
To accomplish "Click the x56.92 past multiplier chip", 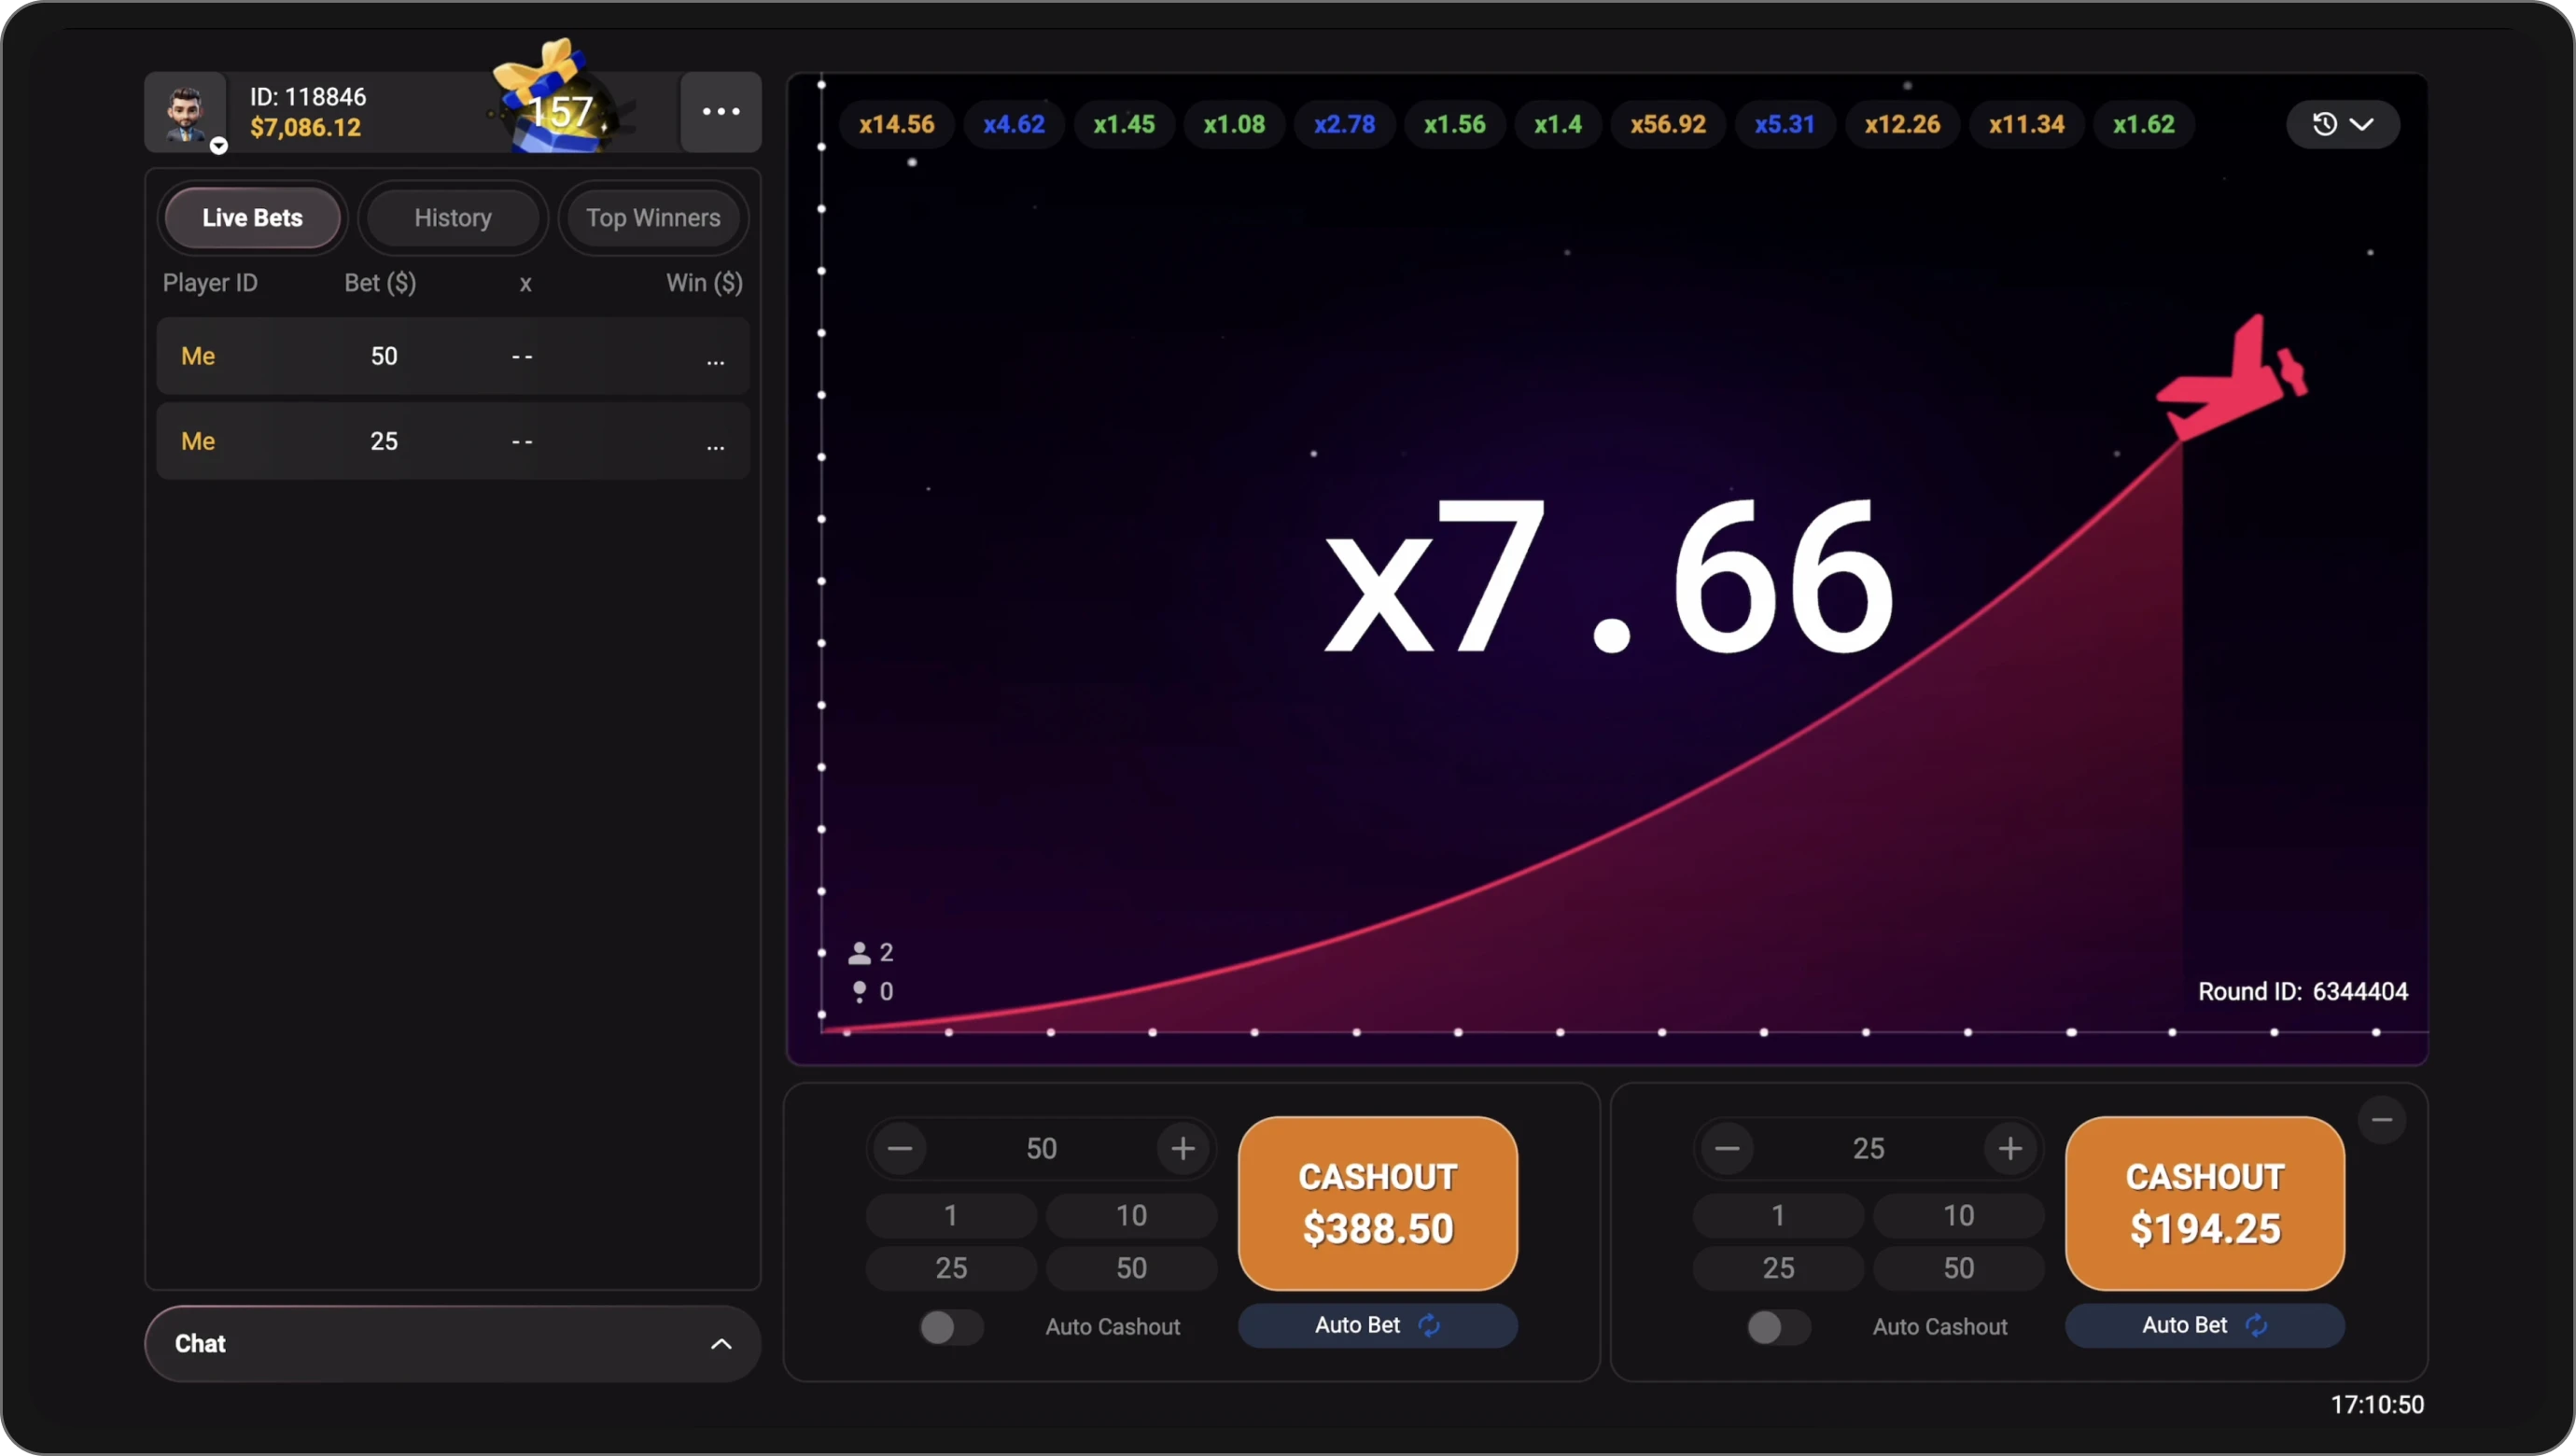I will coord(1667,124).
